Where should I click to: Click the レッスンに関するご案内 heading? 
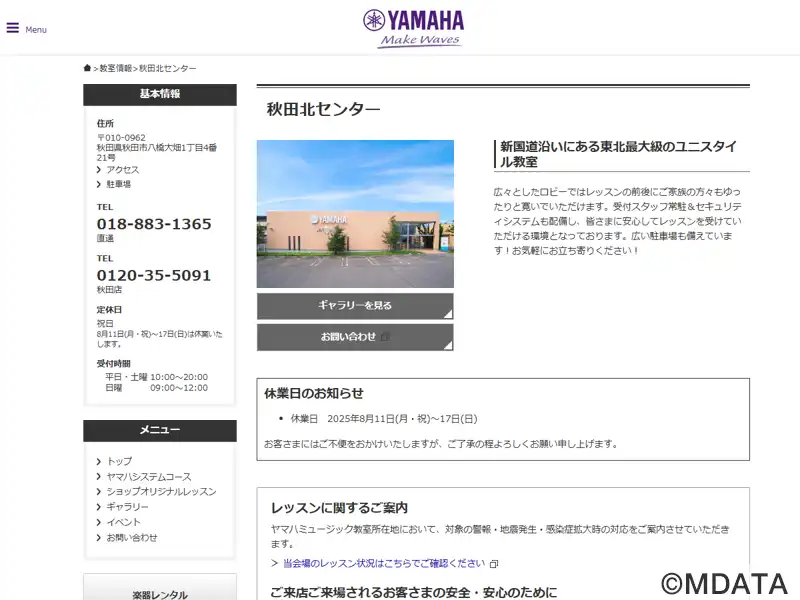[339, 508]
